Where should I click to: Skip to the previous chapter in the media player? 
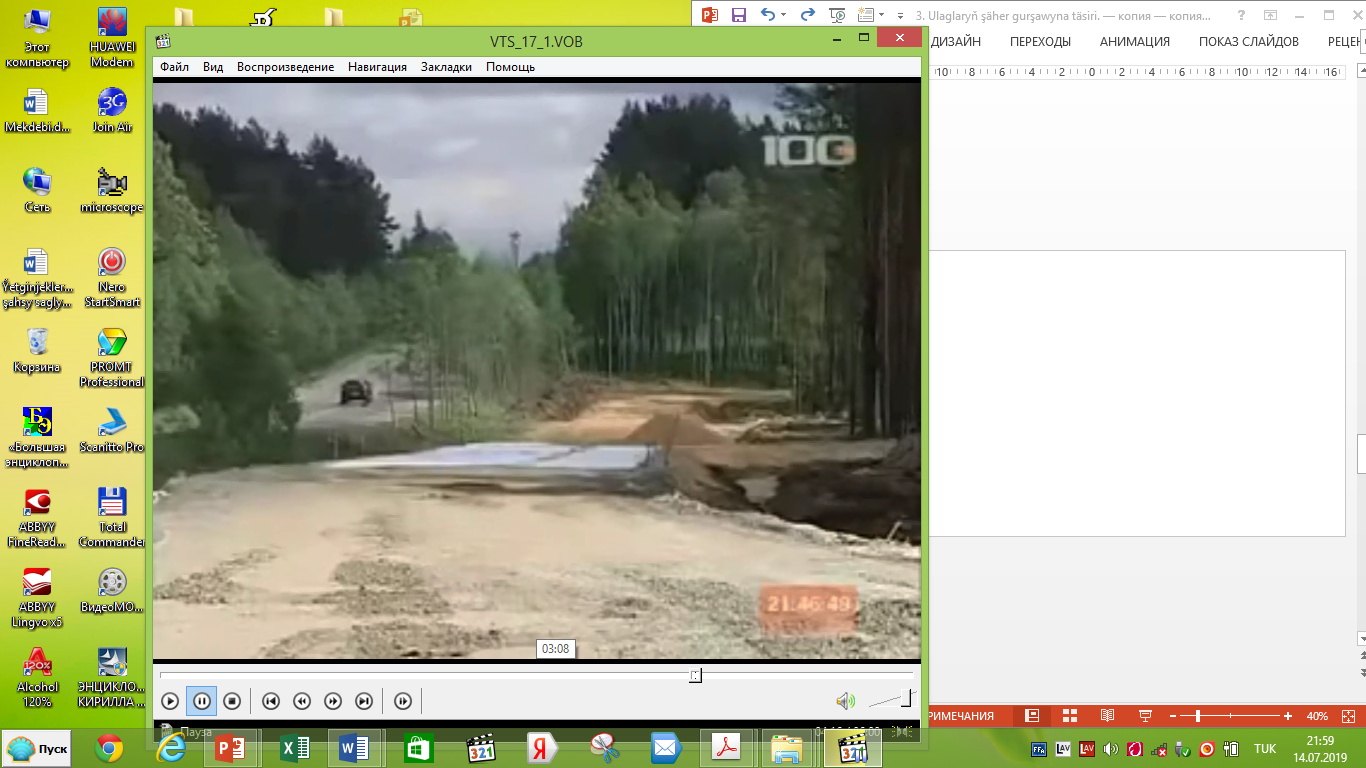270,701
